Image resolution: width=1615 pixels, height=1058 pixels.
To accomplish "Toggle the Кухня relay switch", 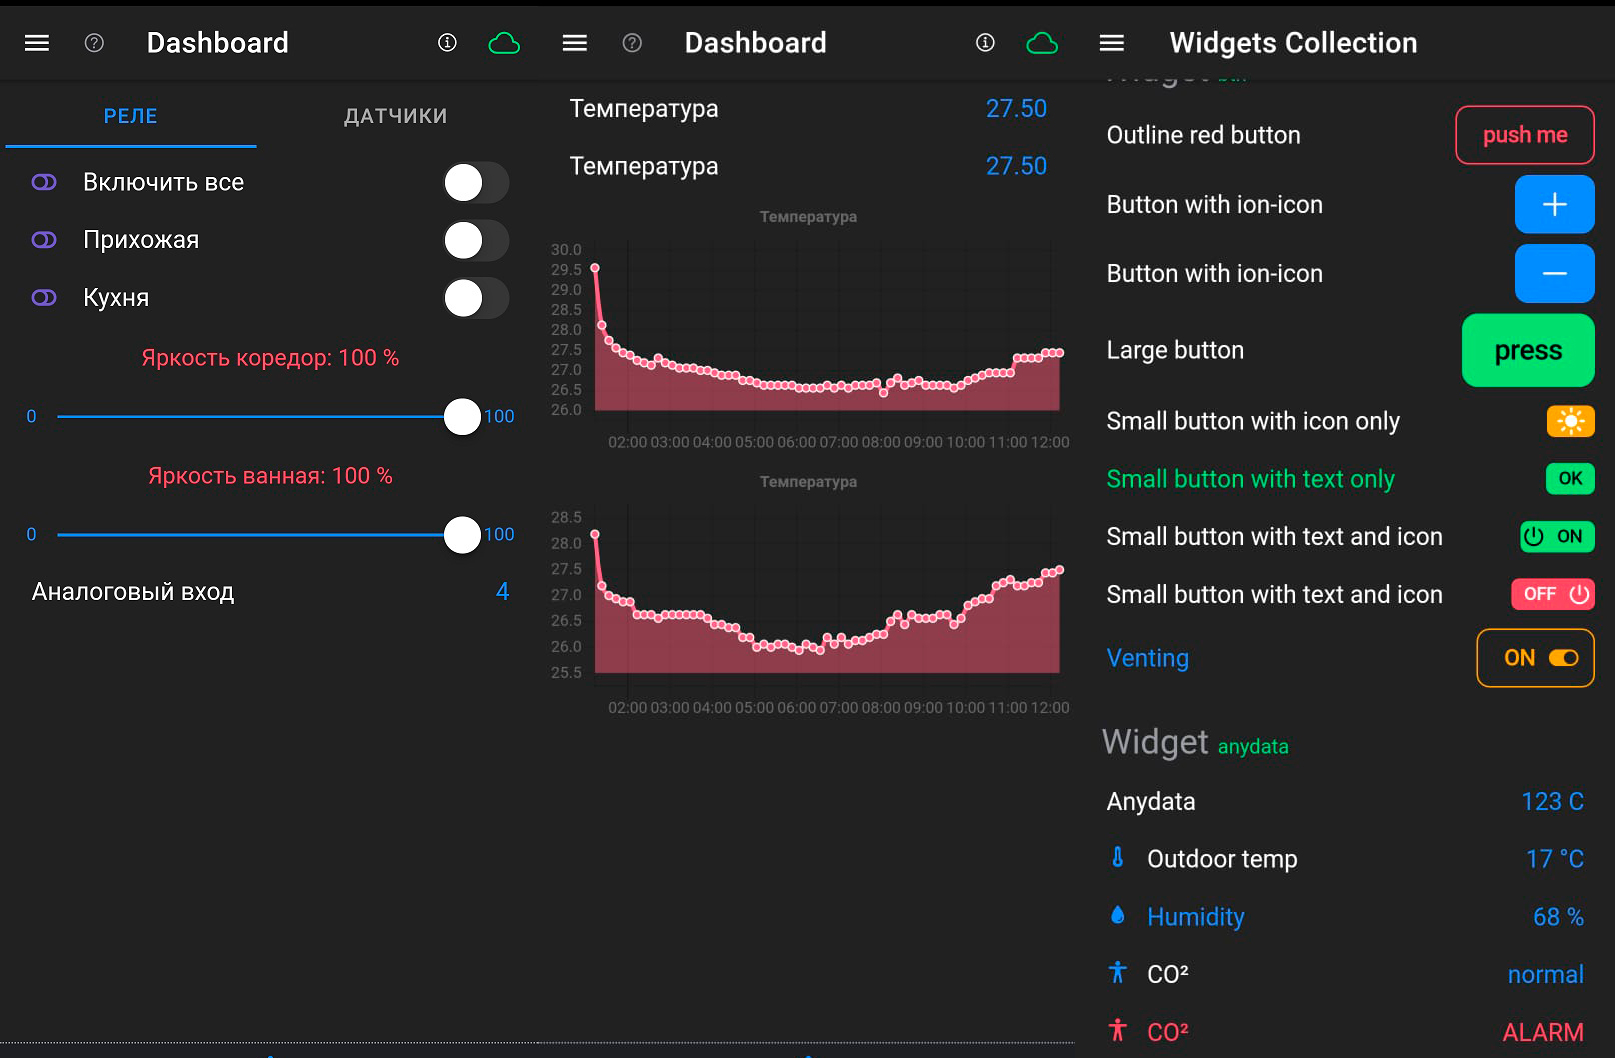I will click(476, 298).
